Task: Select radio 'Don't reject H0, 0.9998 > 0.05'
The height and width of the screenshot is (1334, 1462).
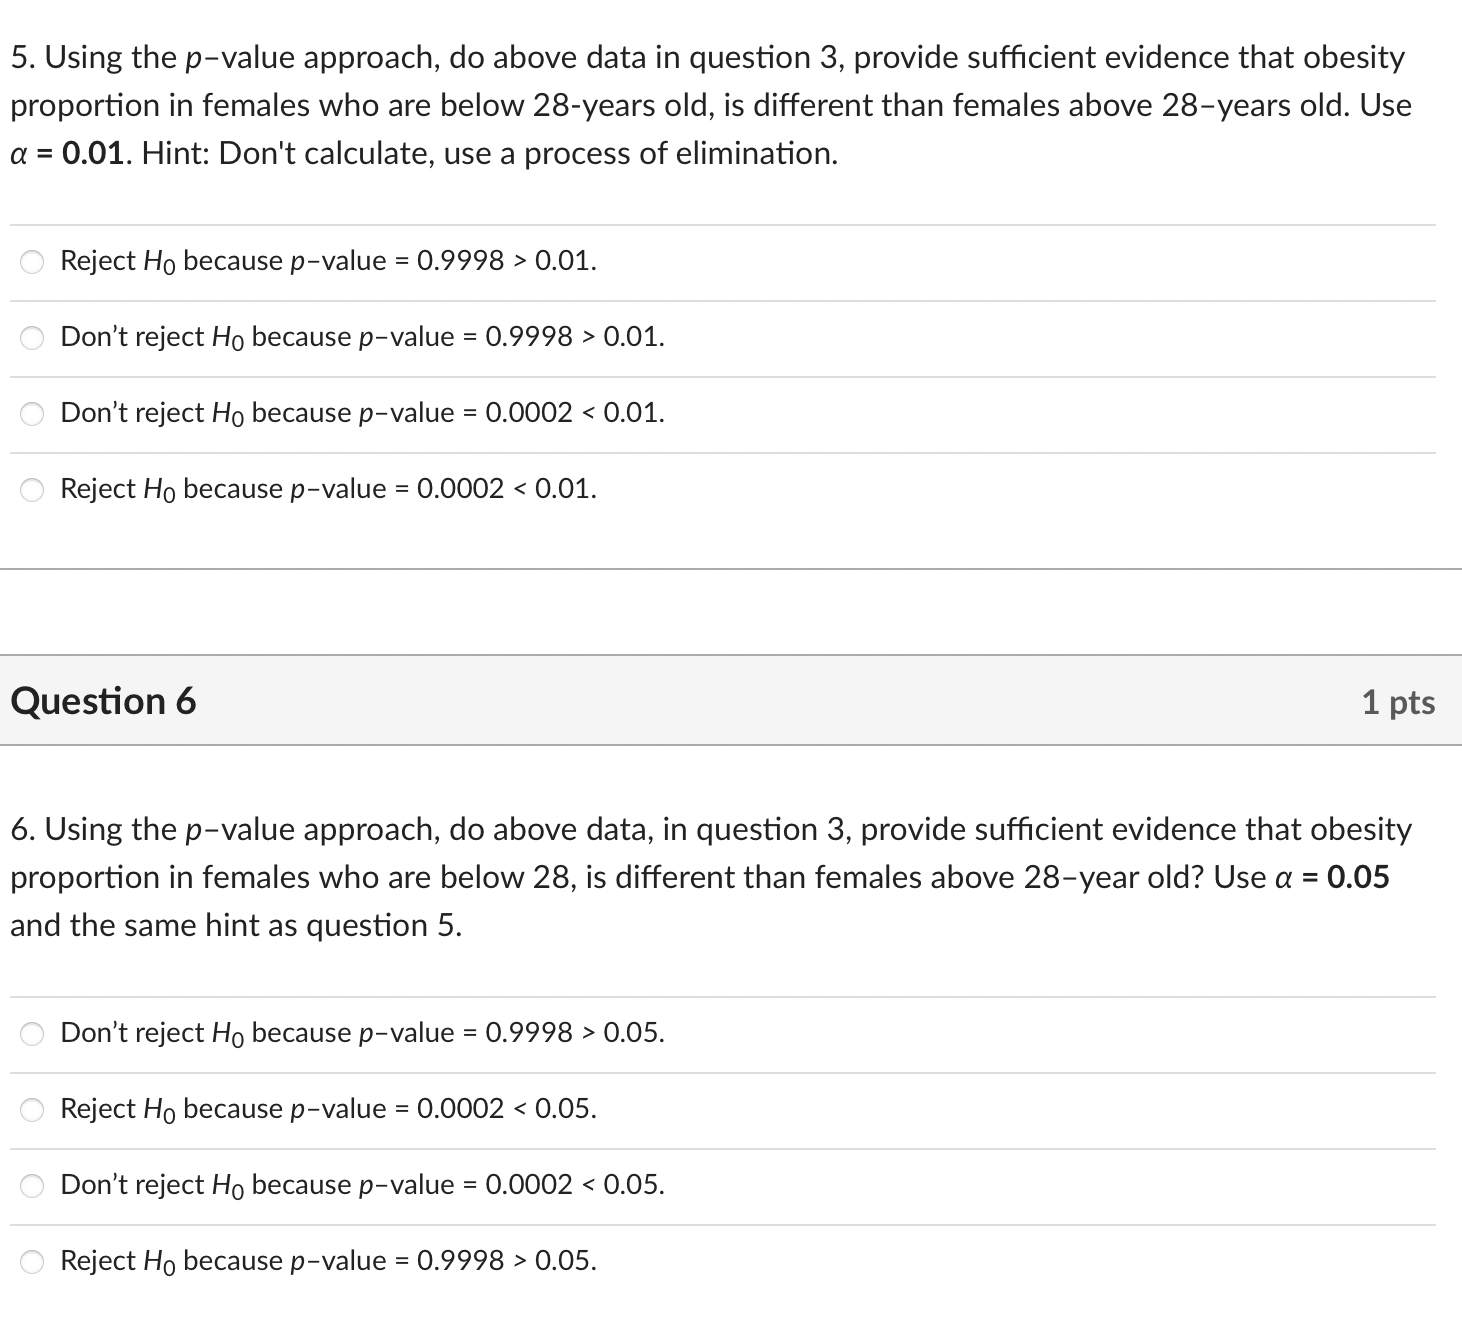Action: point(33,1035)
